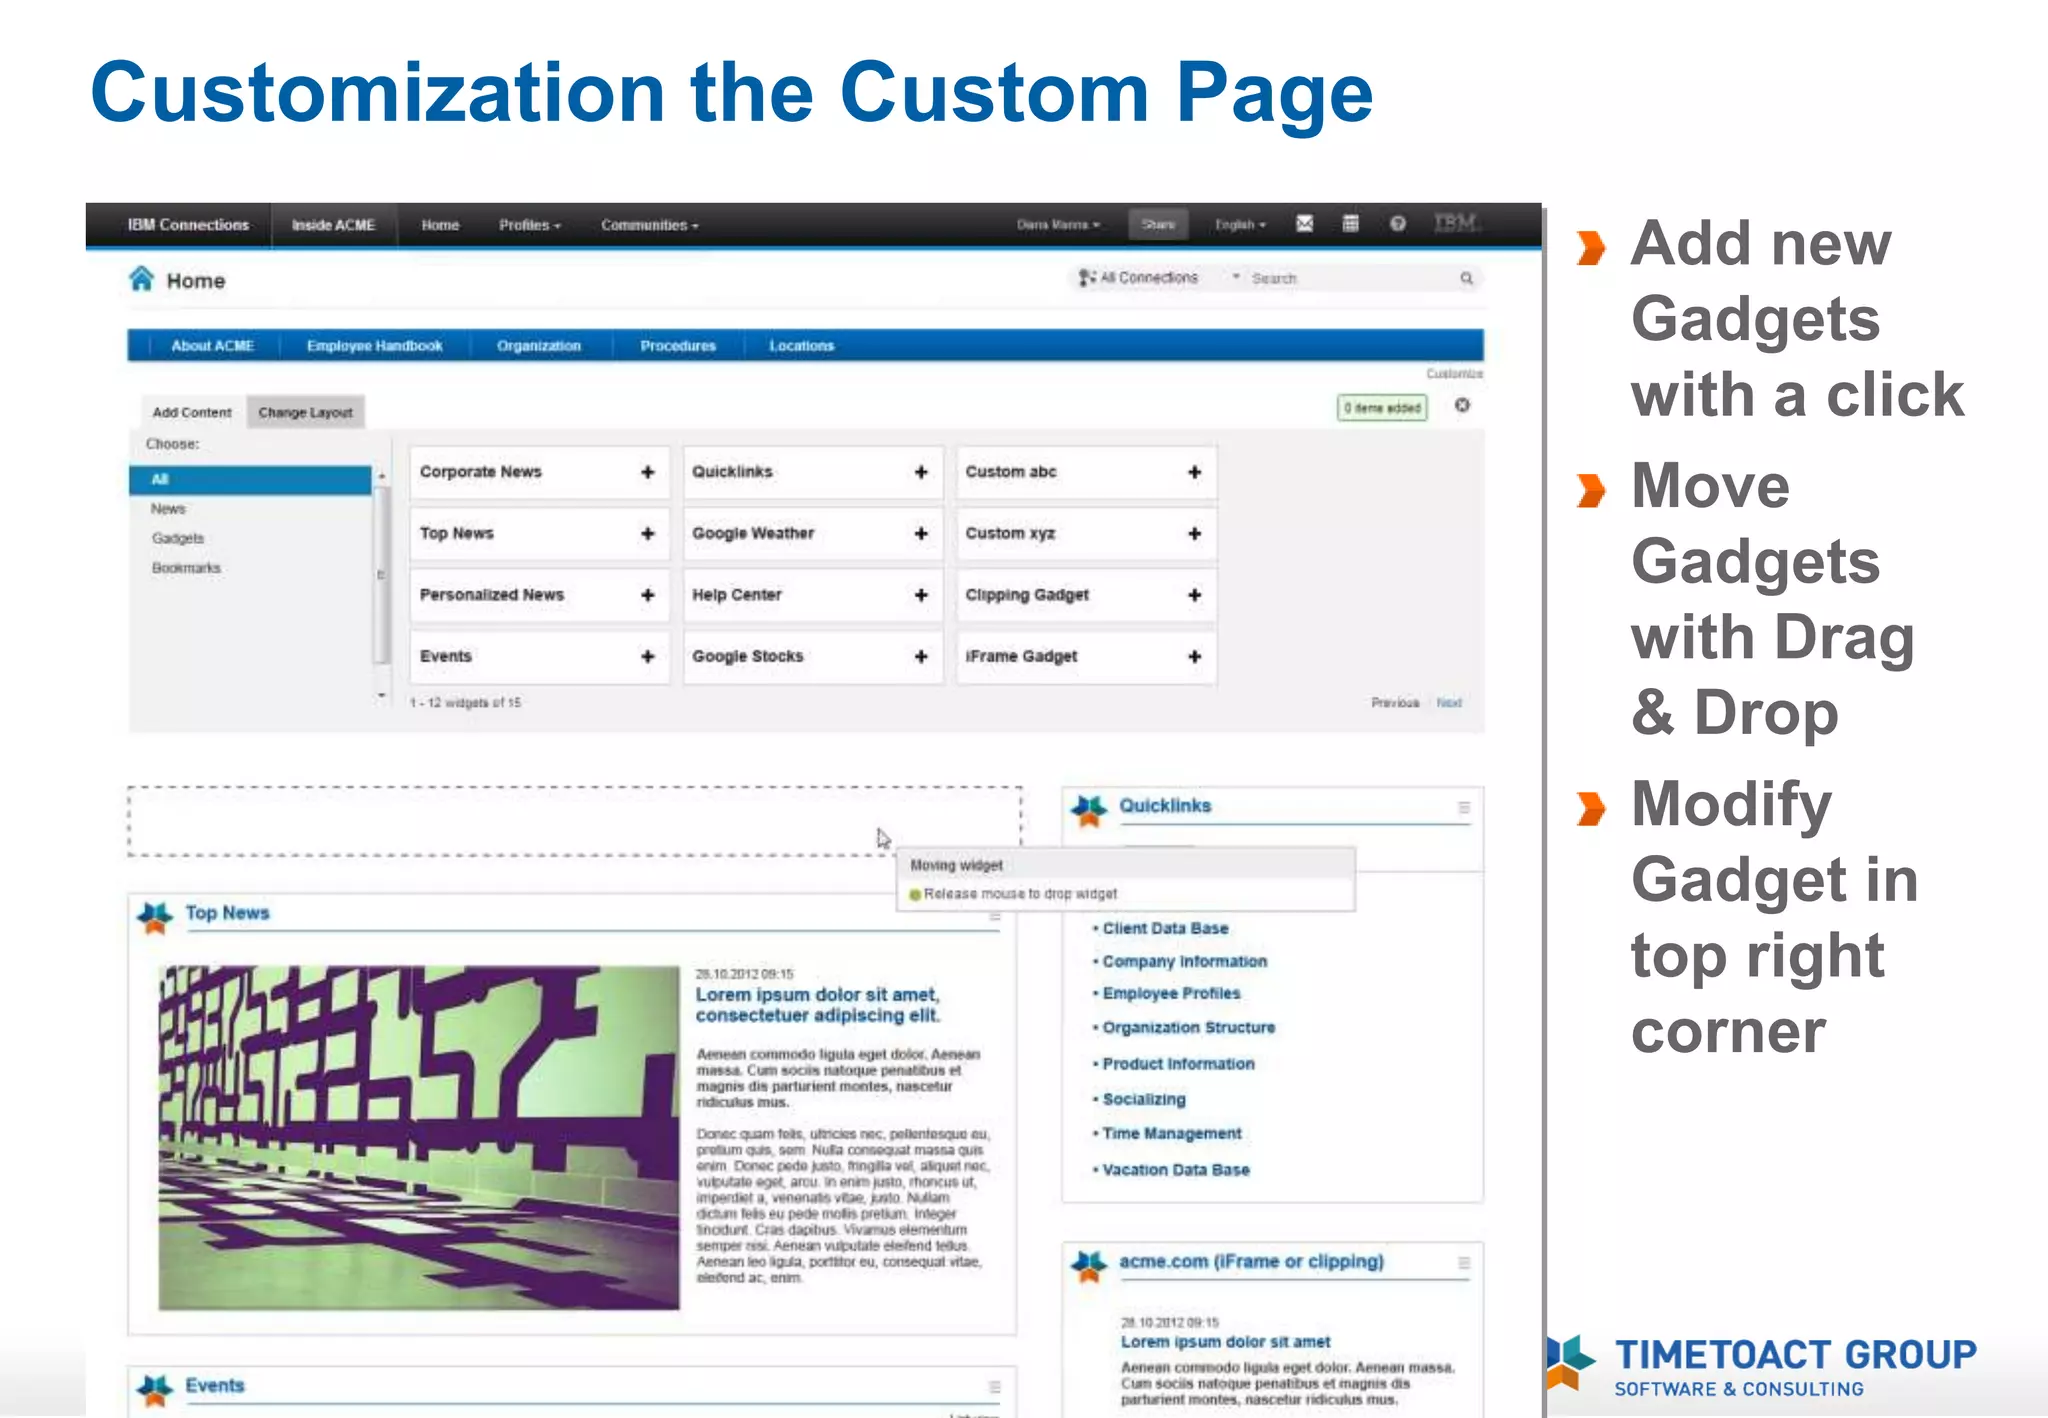The image size is (2048, 1418).
Task: Open the help question-mark icon
Action: (x=1398, y=224)
